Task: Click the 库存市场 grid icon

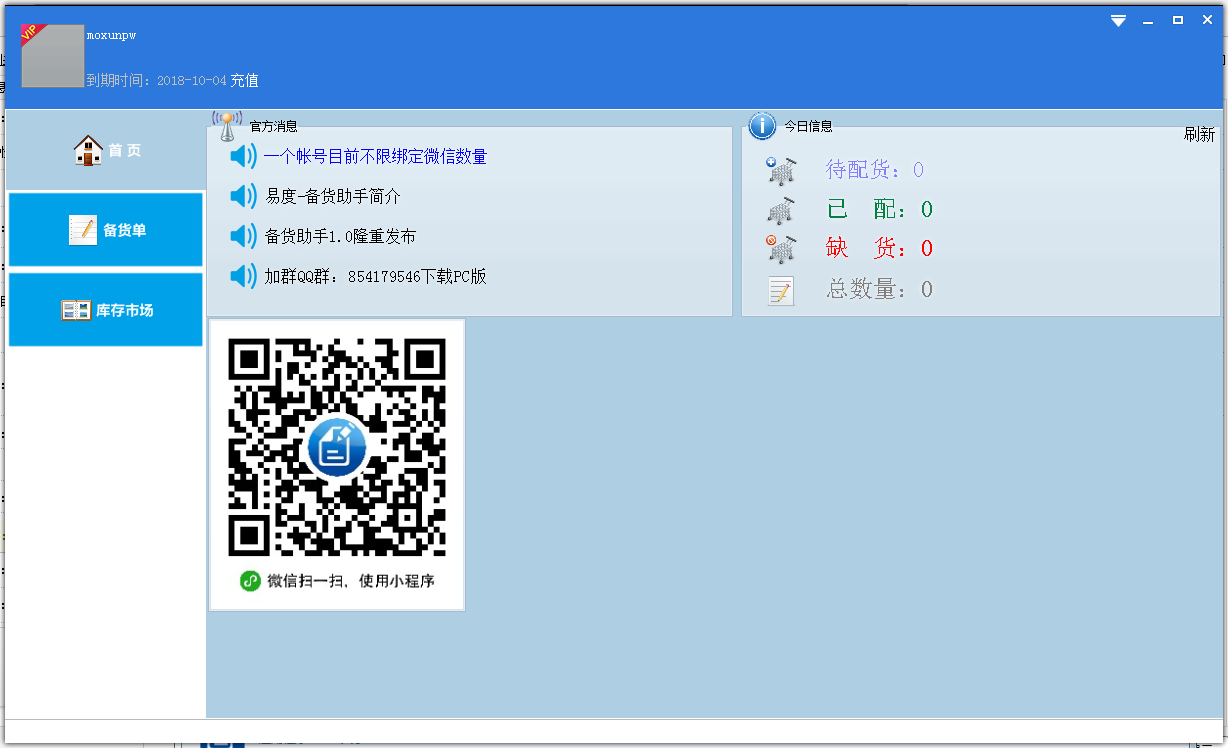Action: pos(75,309)
